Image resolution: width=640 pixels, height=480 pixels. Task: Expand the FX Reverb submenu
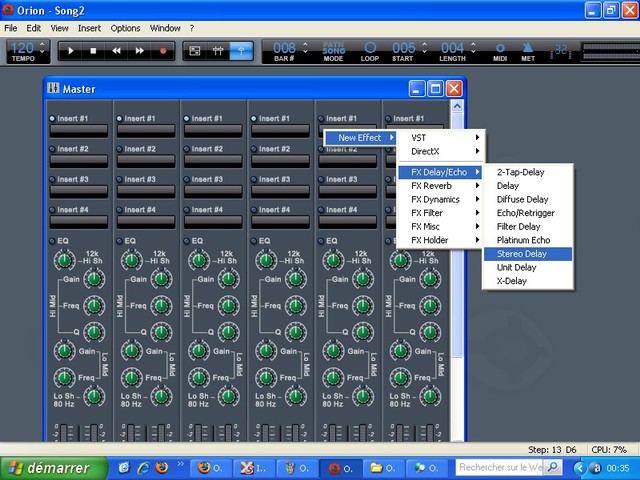coord(441,186)
